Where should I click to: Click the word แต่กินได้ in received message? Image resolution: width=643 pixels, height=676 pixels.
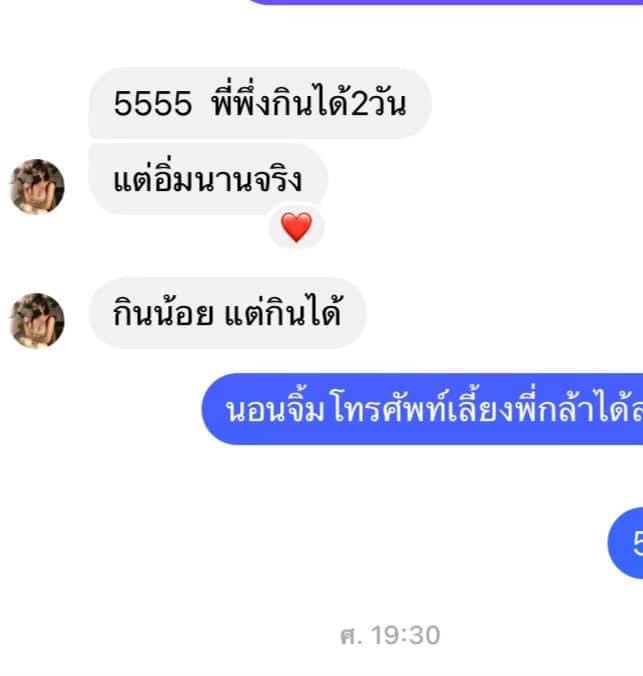click(284, 310)
